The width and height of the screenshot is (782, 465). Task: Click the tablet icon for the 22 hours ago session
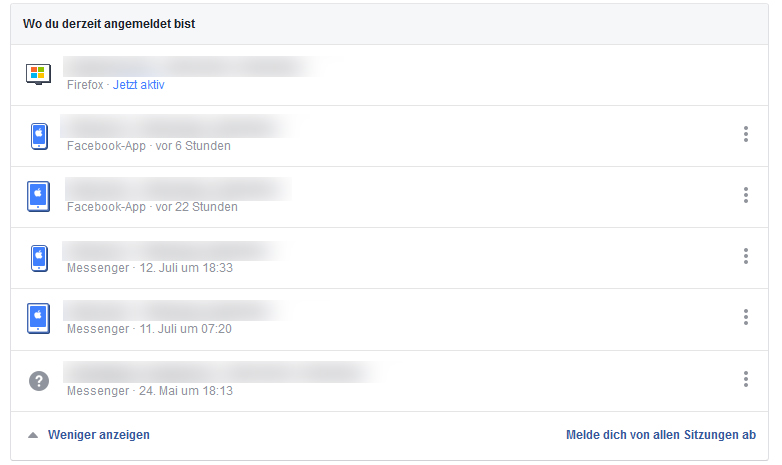[x=38, y=196]
